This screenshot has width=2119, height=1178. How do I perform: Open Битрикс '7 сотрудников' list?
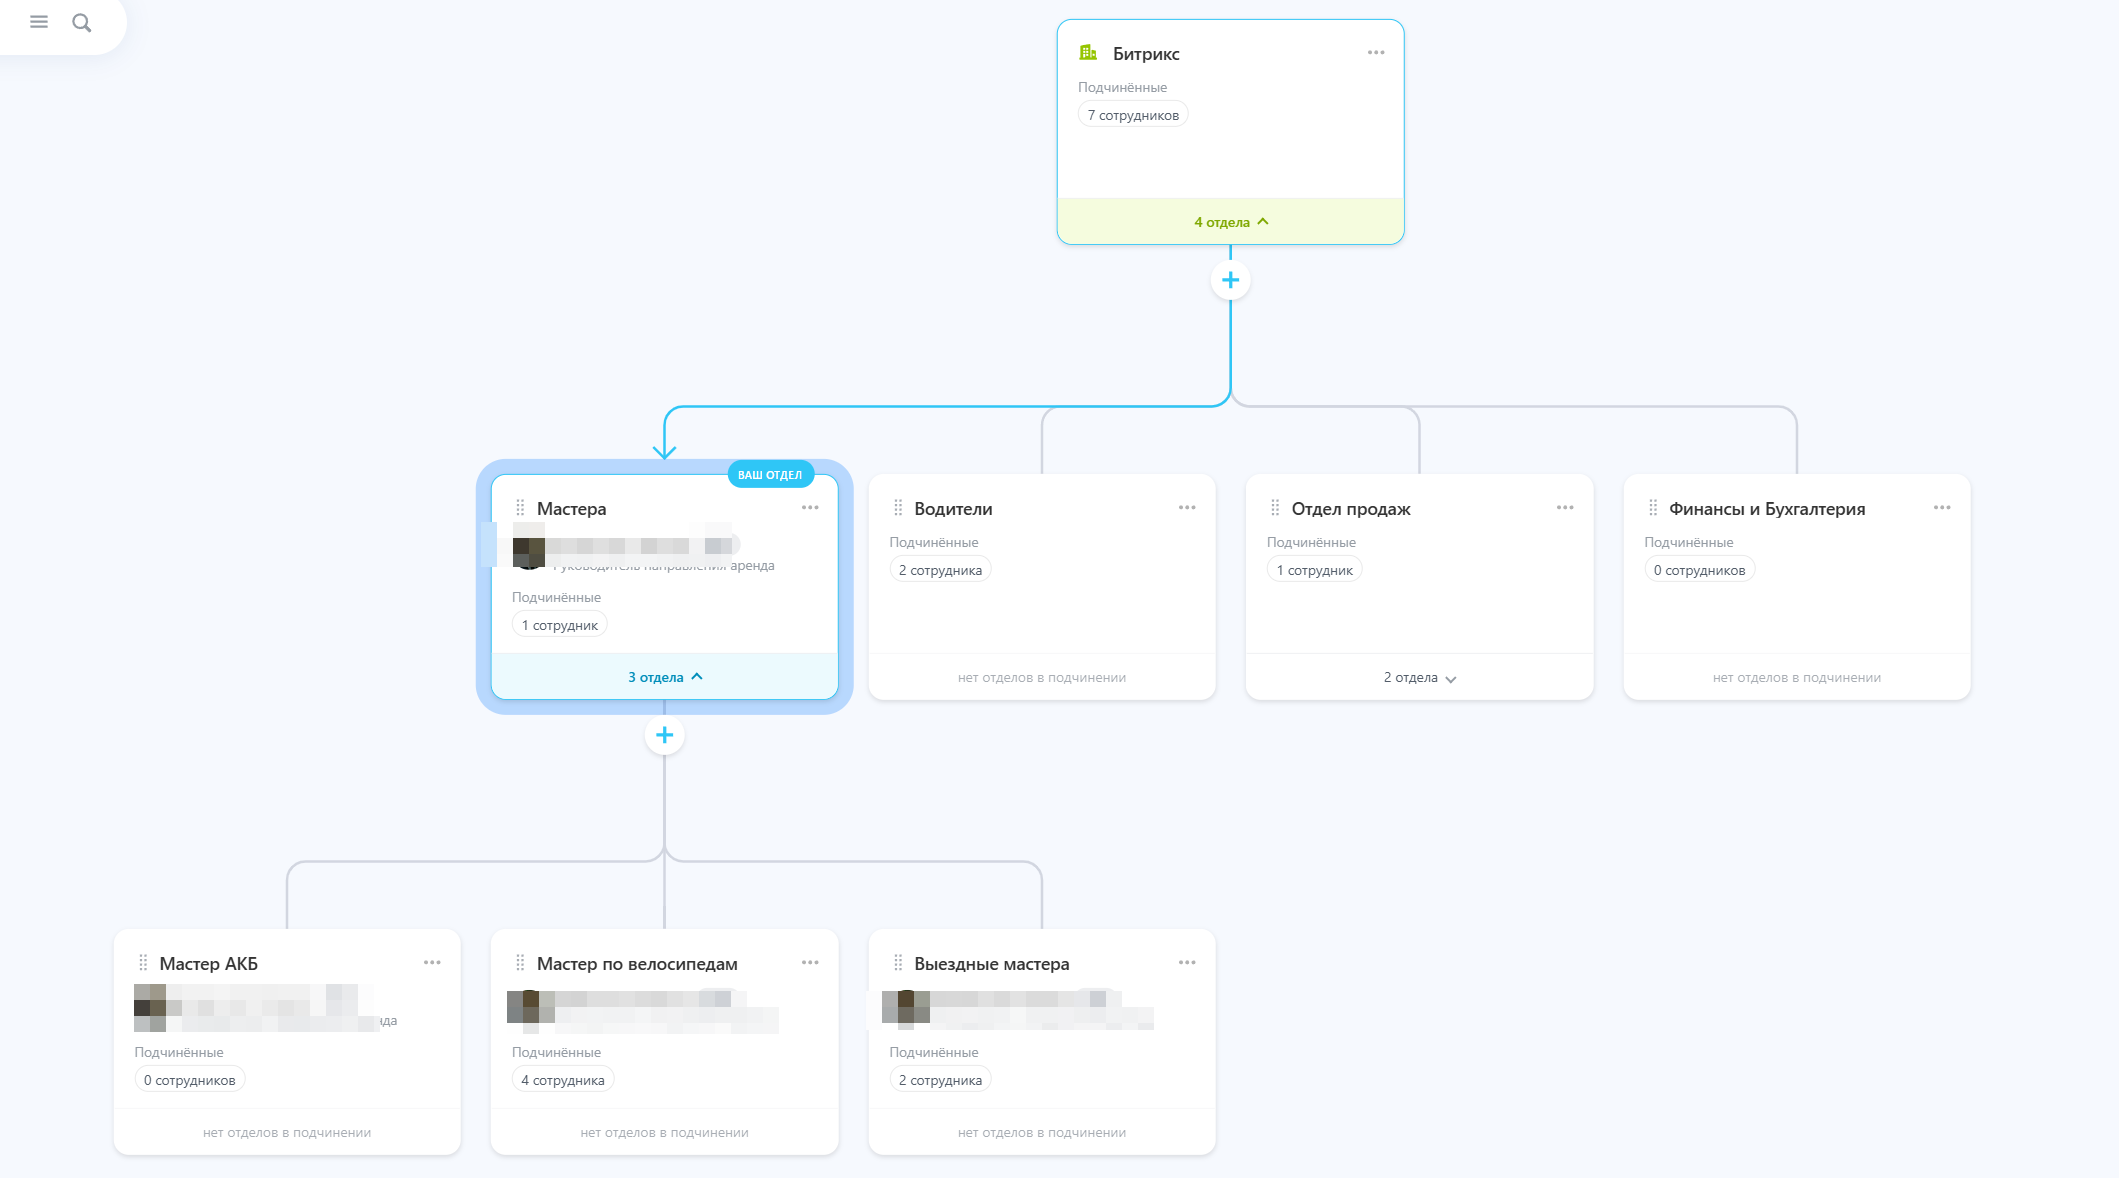point(1133,115)
